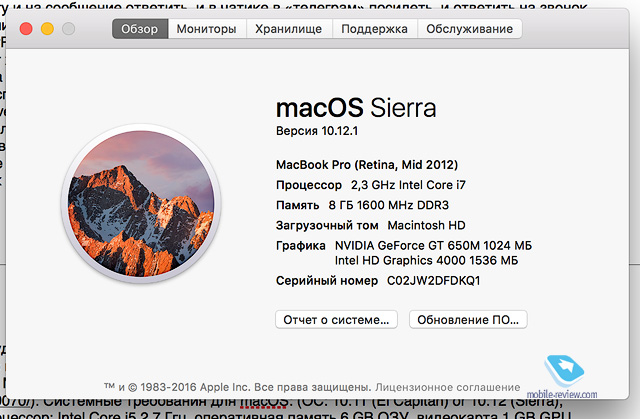The width and height of the screenshot is (640, 419).
Task: Open the Обслуживание tab
Action: point(469,29)
